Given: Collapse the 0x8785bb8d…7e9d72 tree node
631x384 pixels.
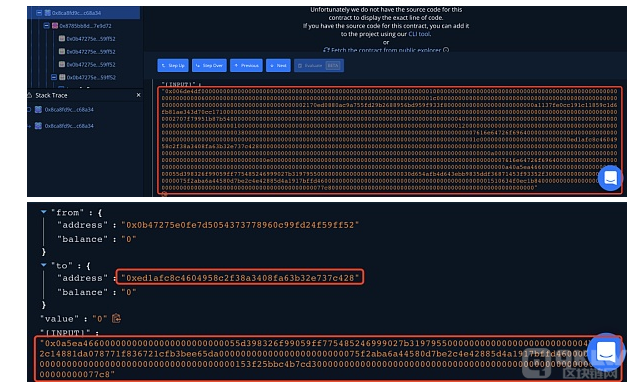Looking at the screenshot, I should (x=46, y=26).
